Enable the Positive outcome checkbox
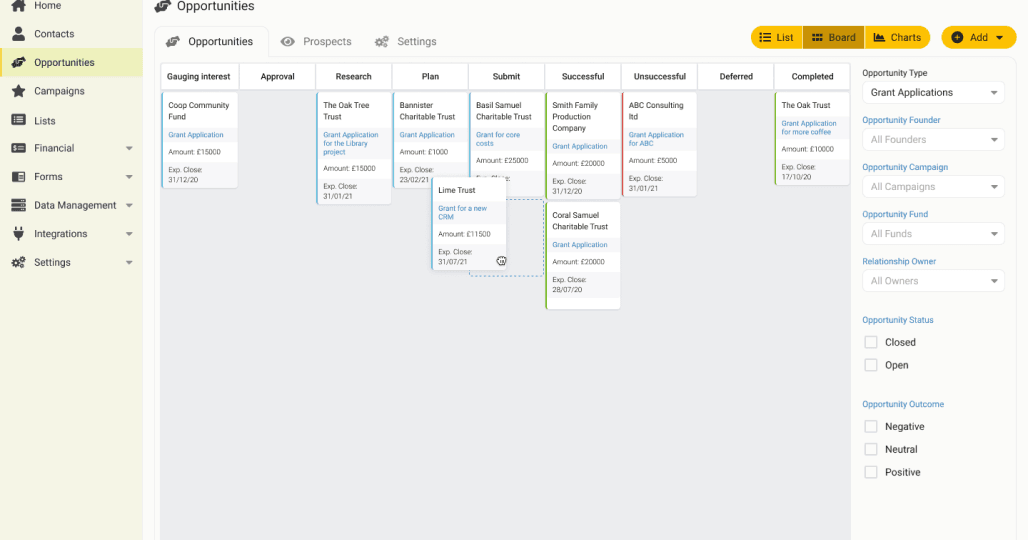Image resolution: width=1028 pixels, height=540 pixels. (x=871, y=472)
